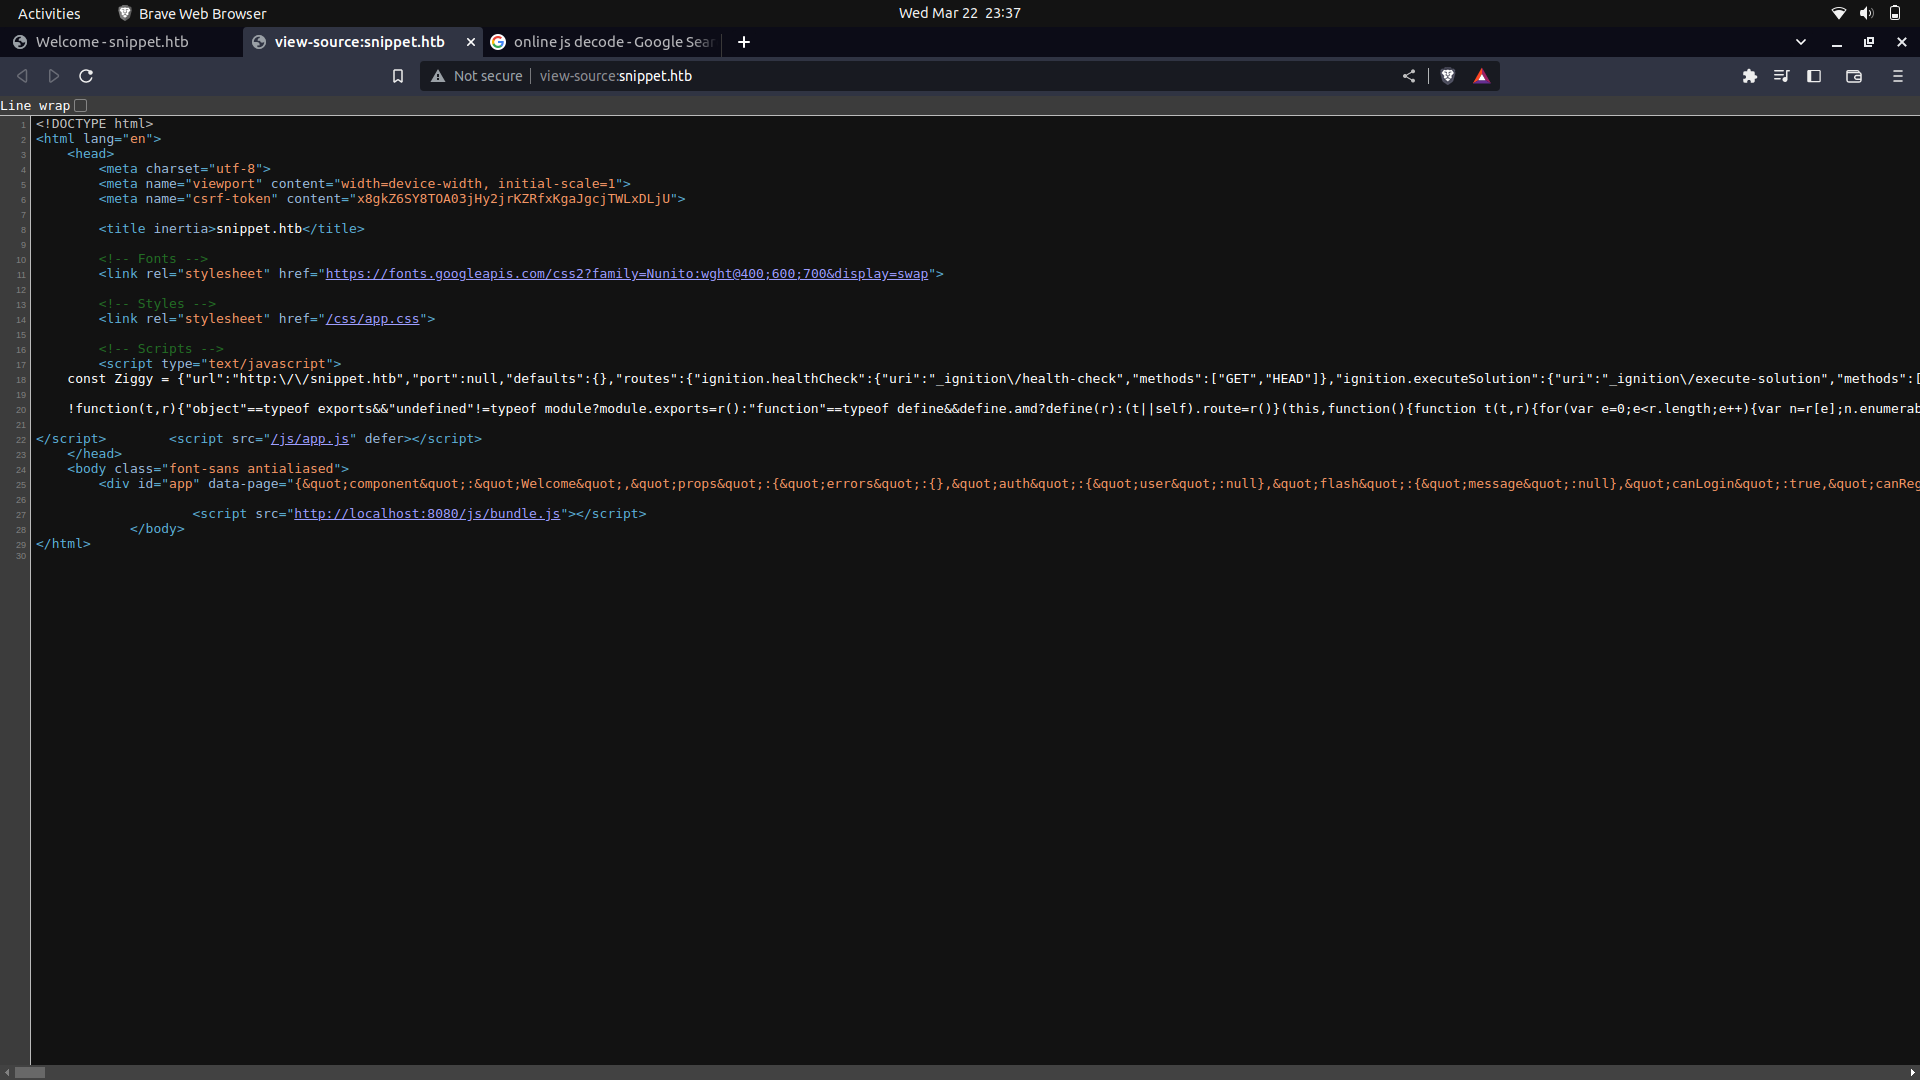Bookmark the current page
Viewport: 1920px width, 1080px height.
(398, 75)
